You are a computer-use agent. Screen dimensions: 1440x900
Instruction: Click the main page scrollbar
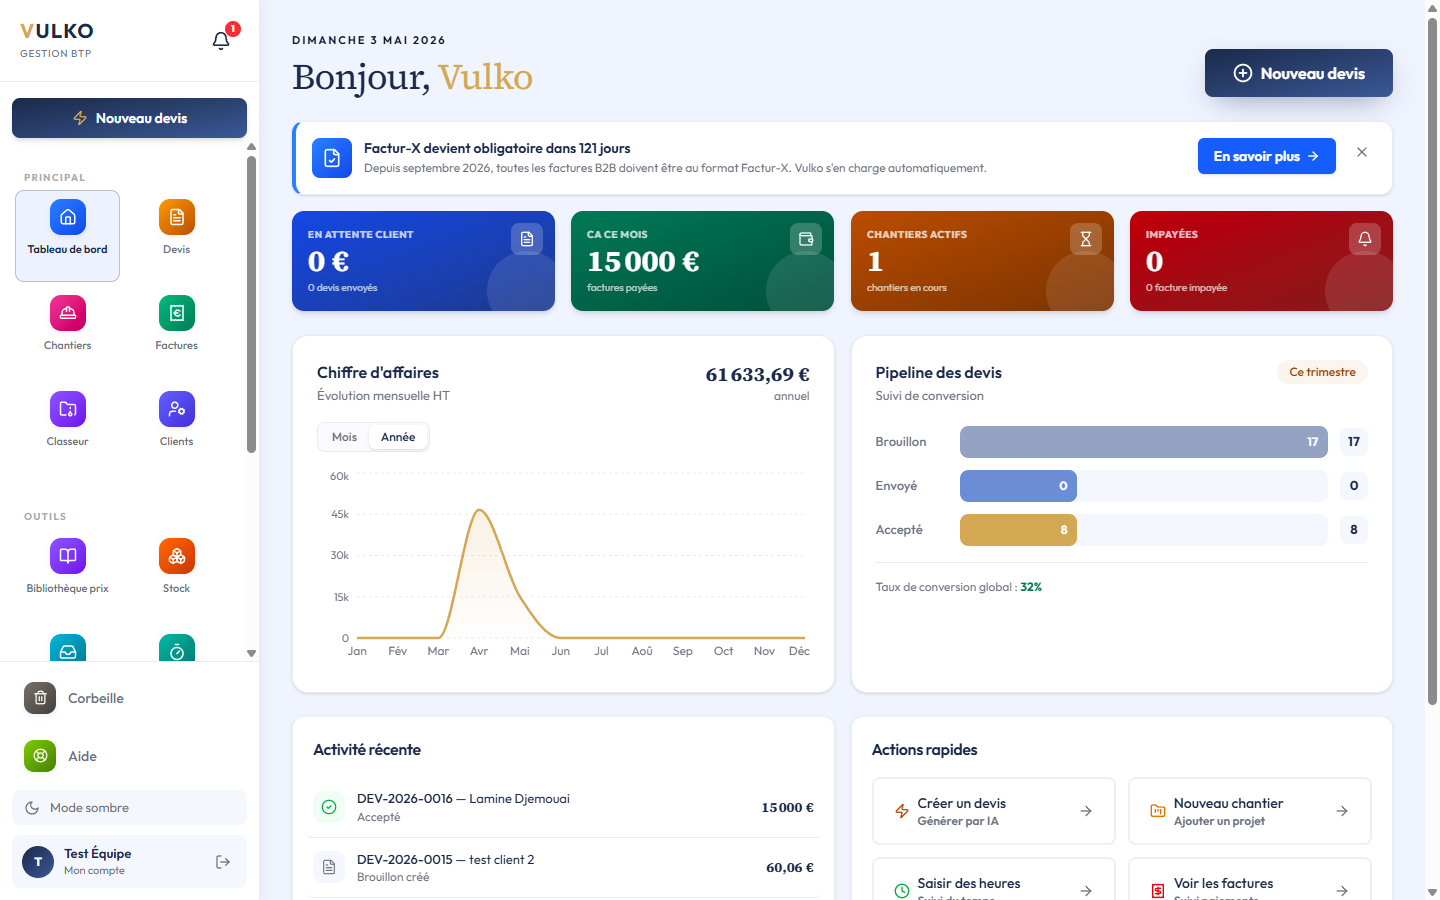1432,360
